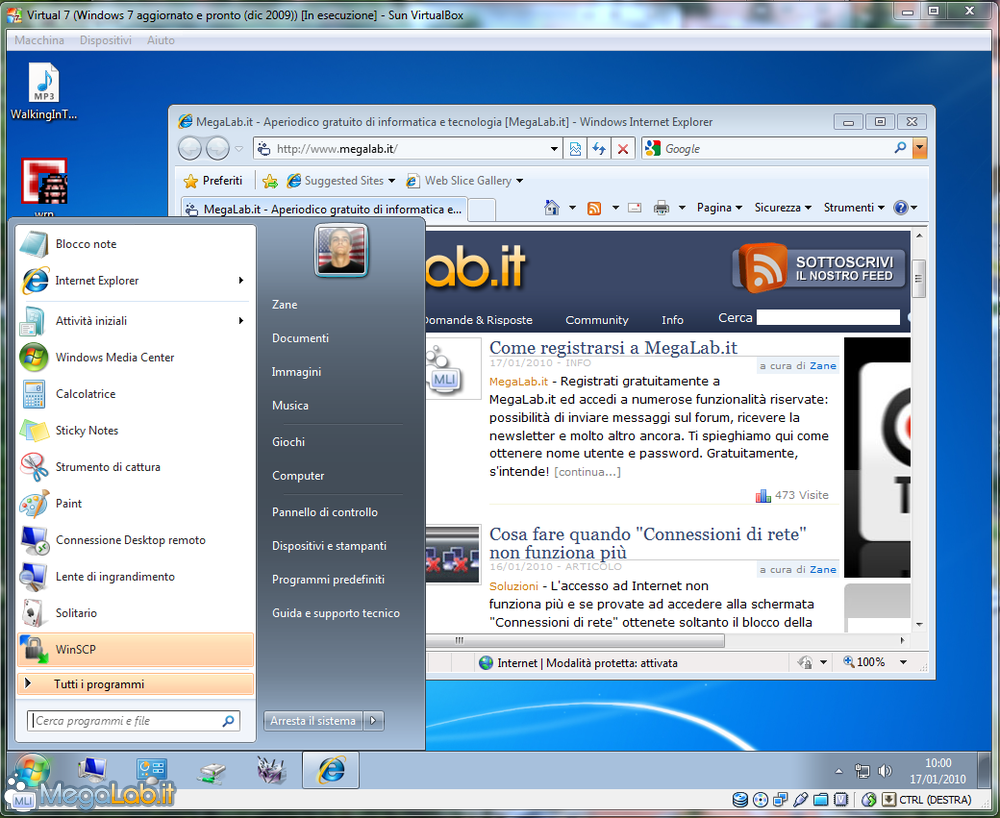Toggle IE compatibility view icon
This screenshot has width=1000, height=818.
(575, 149)
